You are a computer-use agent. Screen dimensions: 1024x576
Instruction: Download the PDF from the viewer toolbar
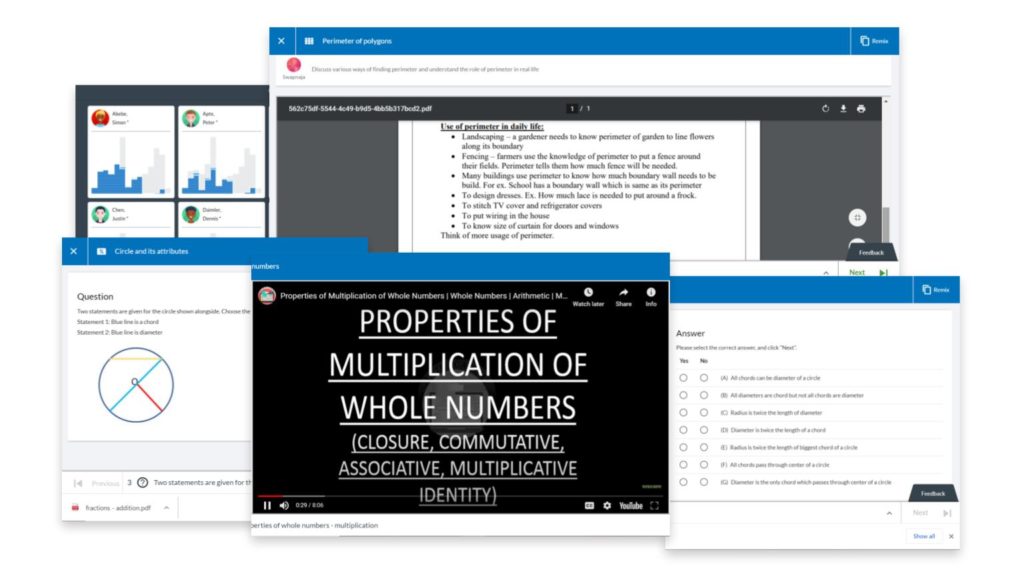(843, 108)
